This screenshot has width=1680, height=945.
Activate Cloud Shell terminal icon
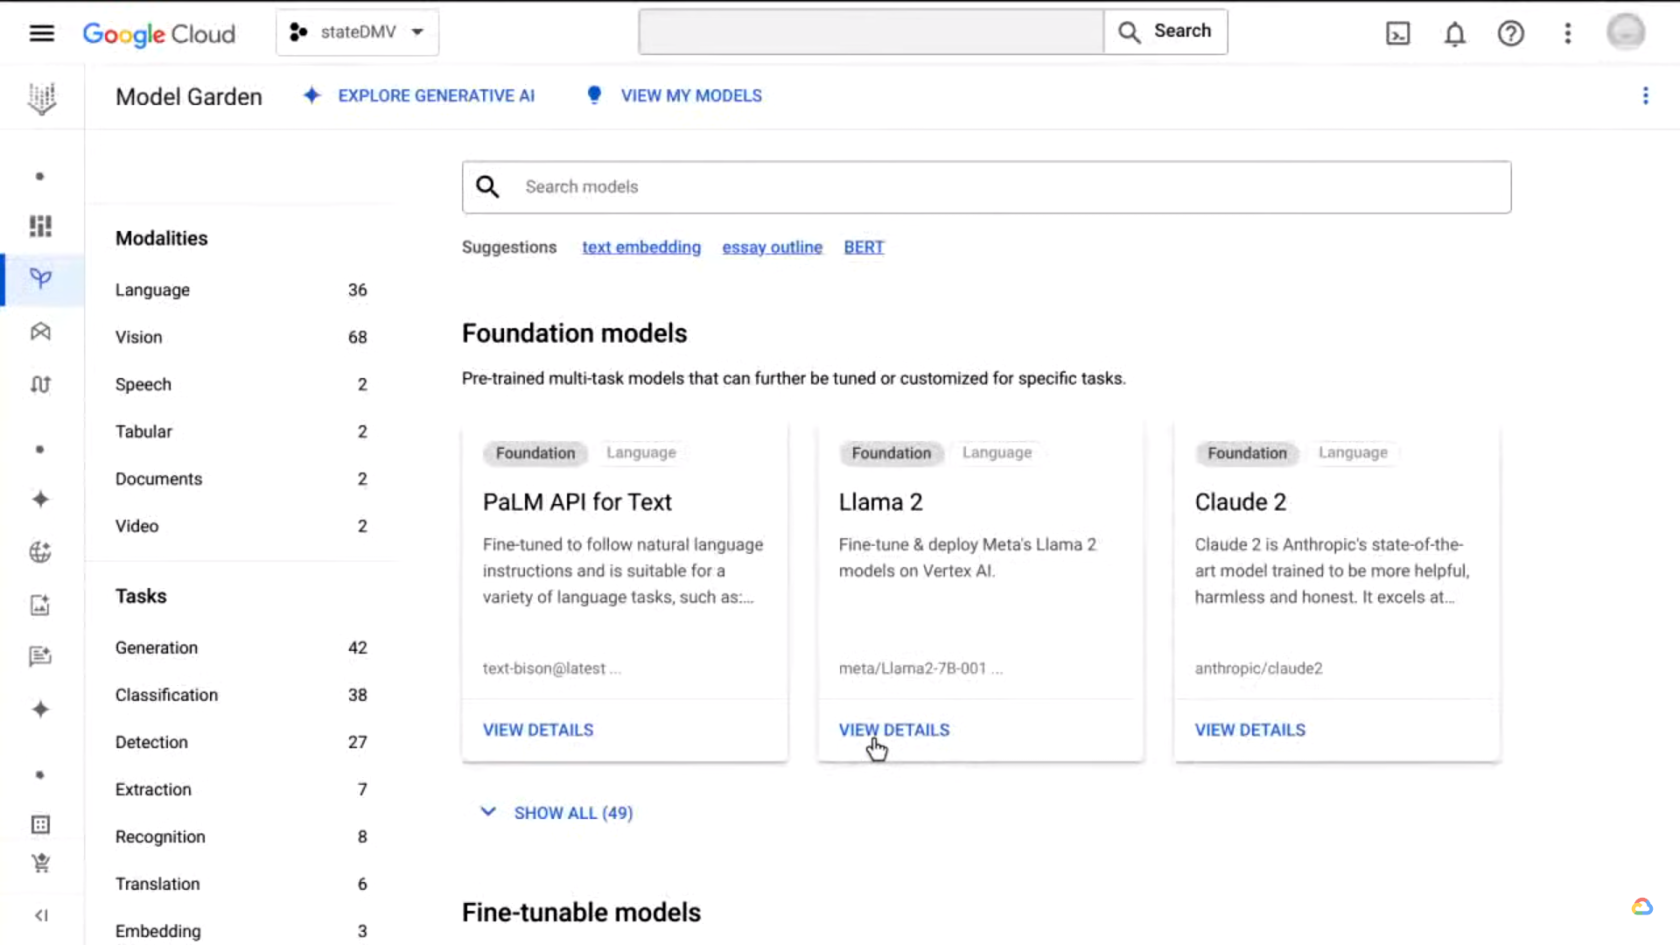point(1397,34)
